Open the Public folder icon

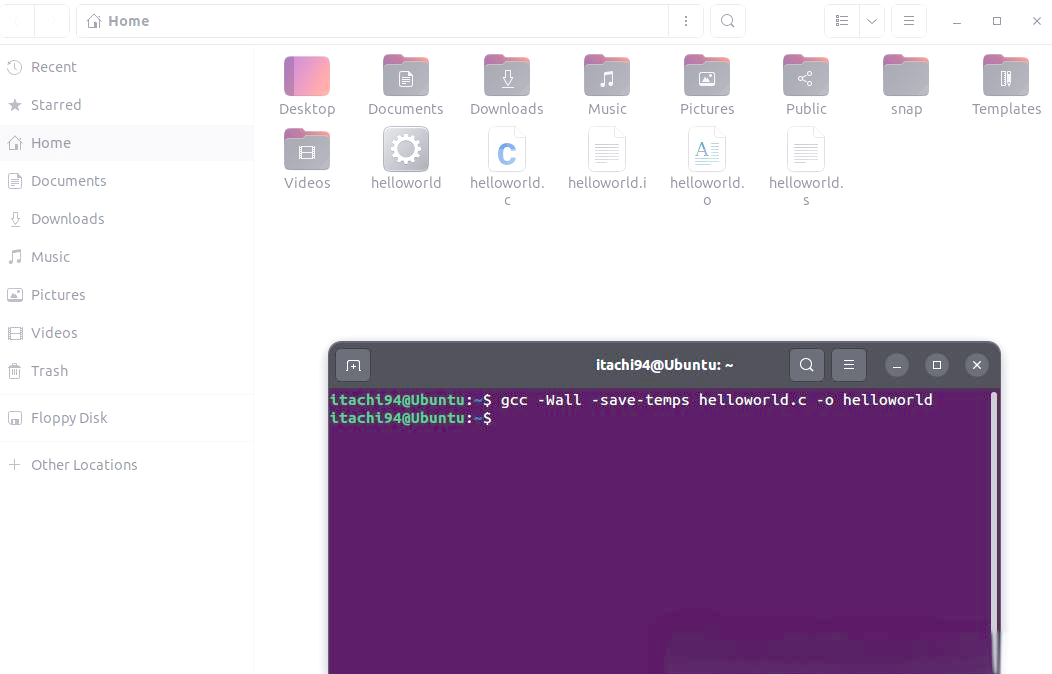point(806,76)
